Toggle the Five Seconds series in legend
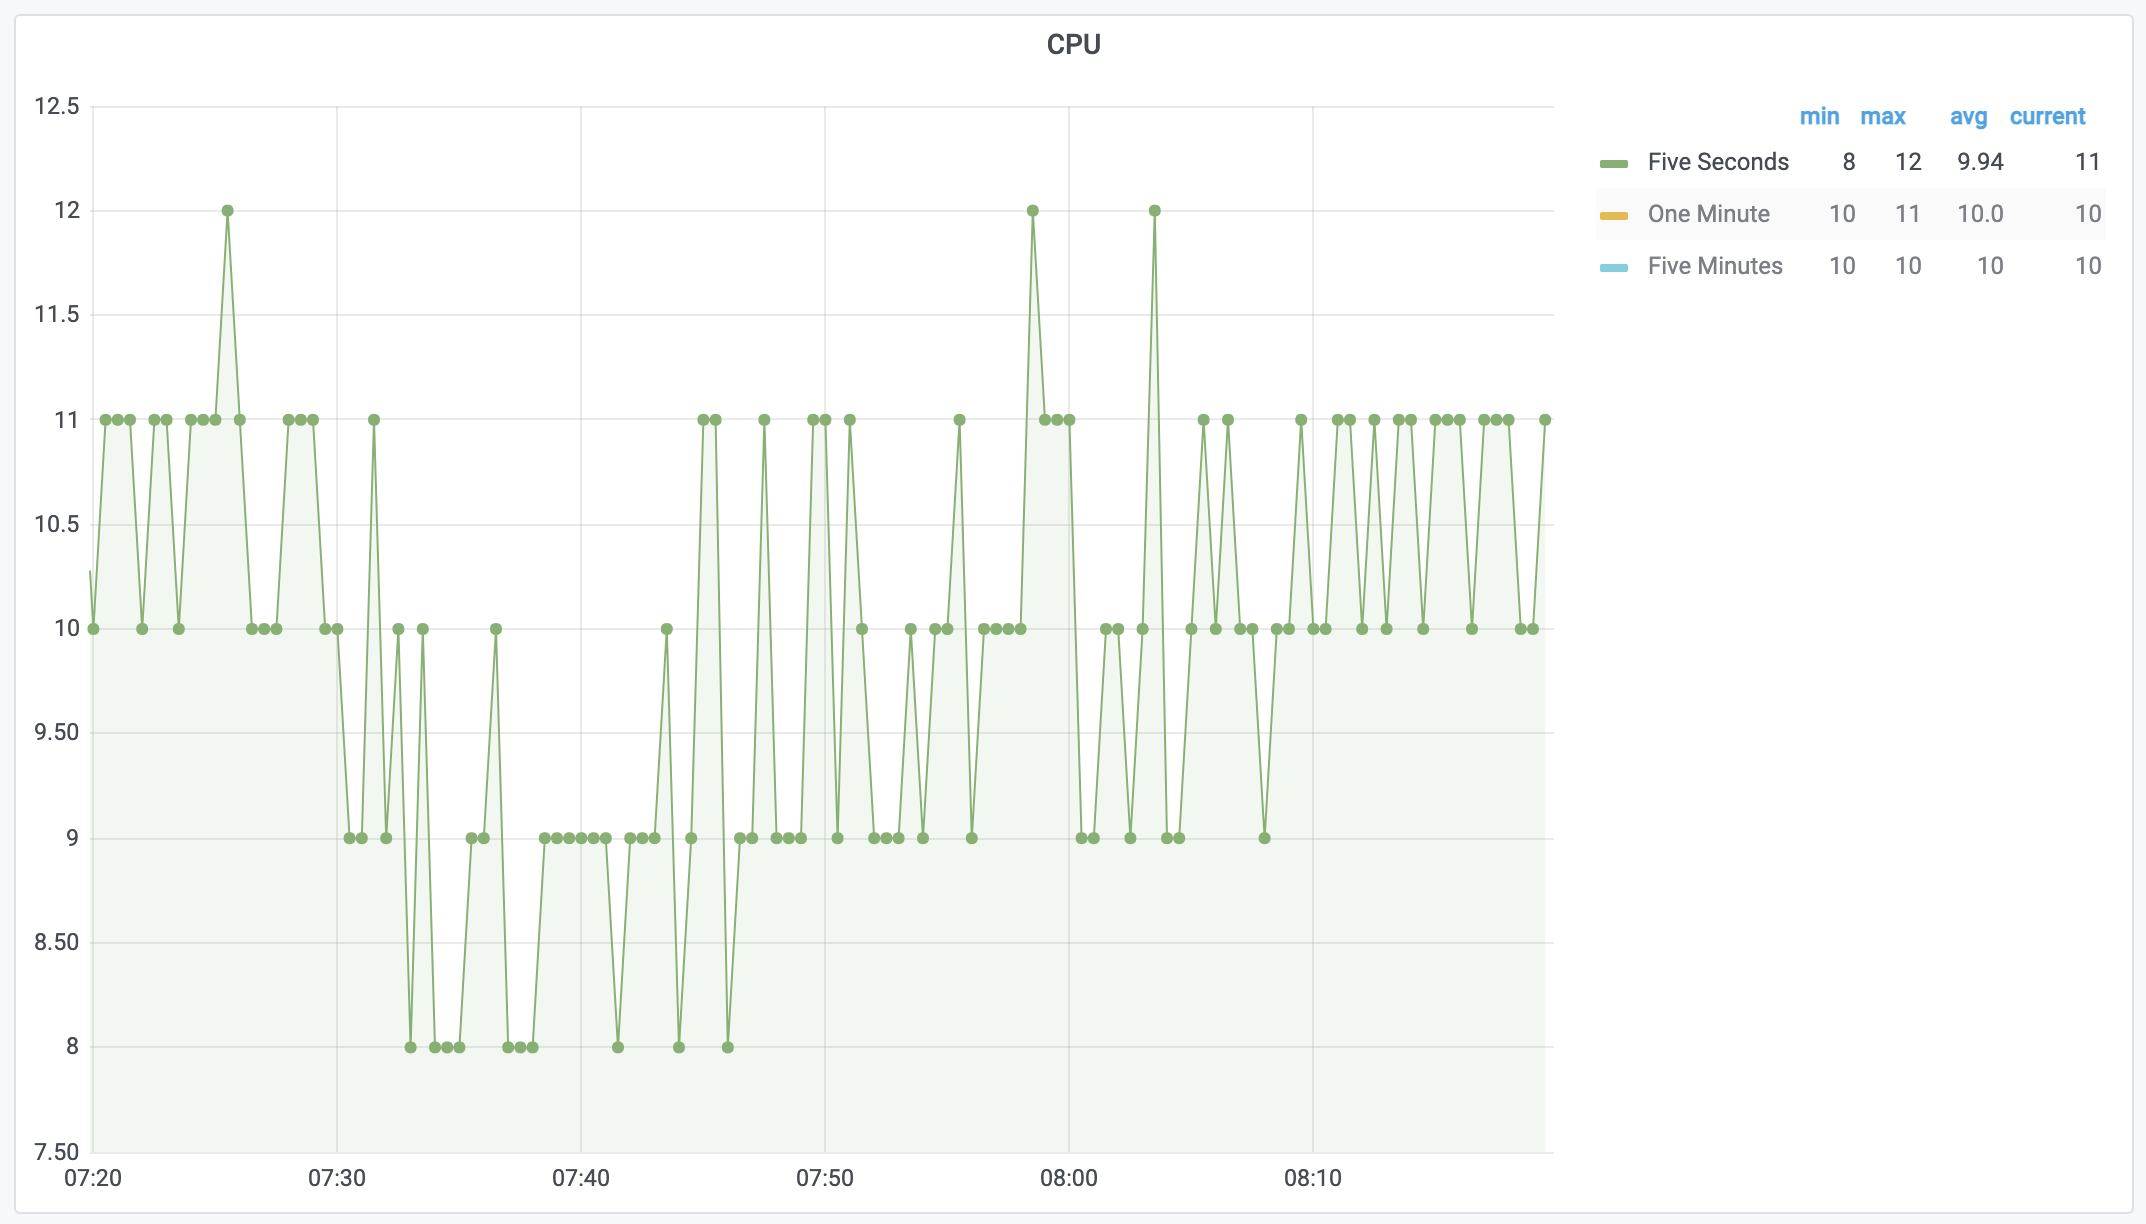Screen dimensions: 2146x1224 point(1718,162)
